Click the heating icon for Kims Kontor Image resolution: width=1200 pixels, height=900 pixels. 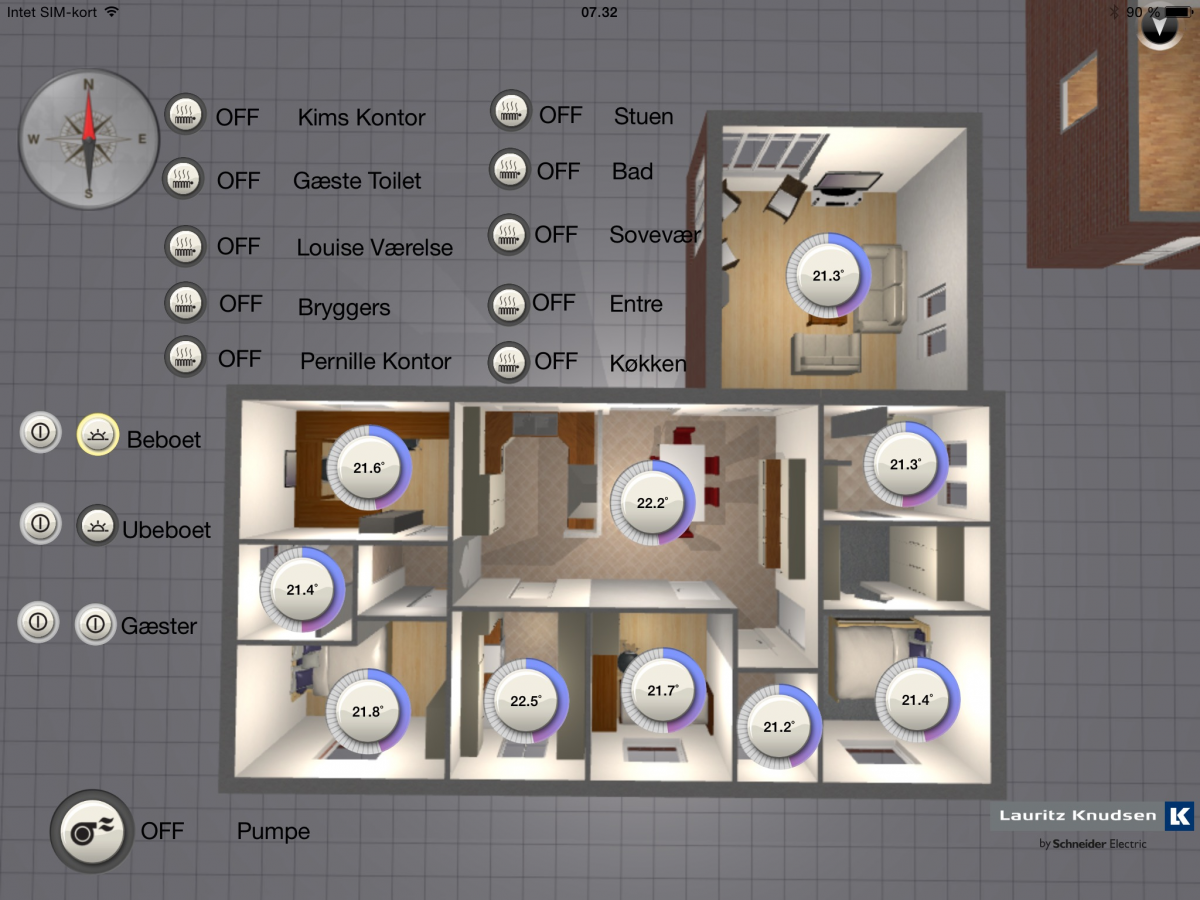185,115
